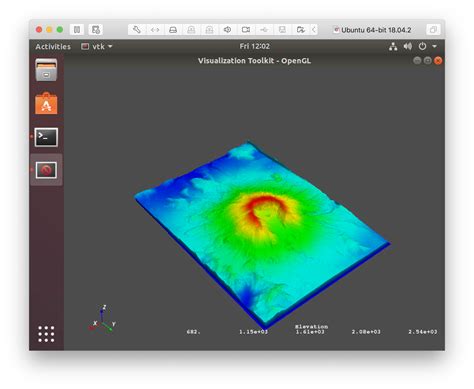Viewport: 474px width, 389px height.
Task: Open the Fri 12:02 clock calendar
Action: [255, 46]
